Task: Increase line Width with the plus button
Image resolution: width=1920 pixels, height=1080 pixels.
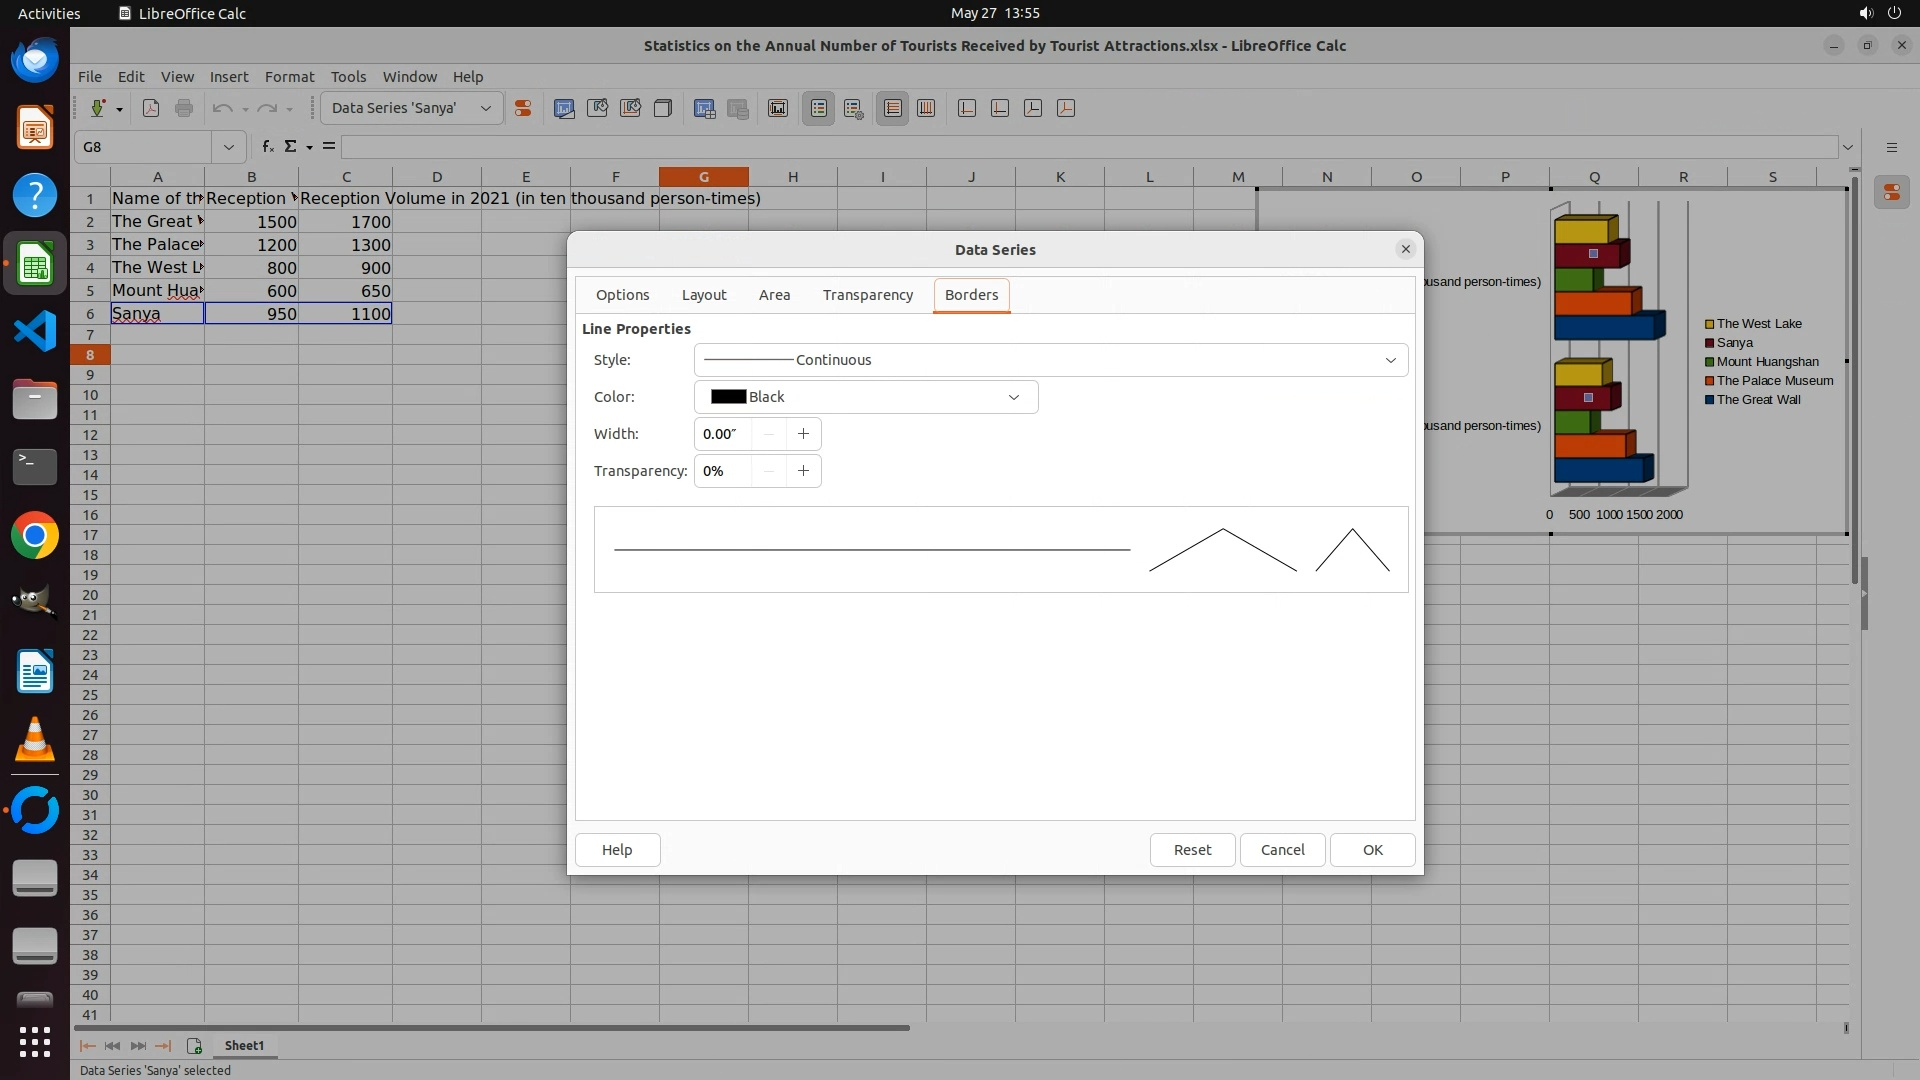Action: pos(803,434)
